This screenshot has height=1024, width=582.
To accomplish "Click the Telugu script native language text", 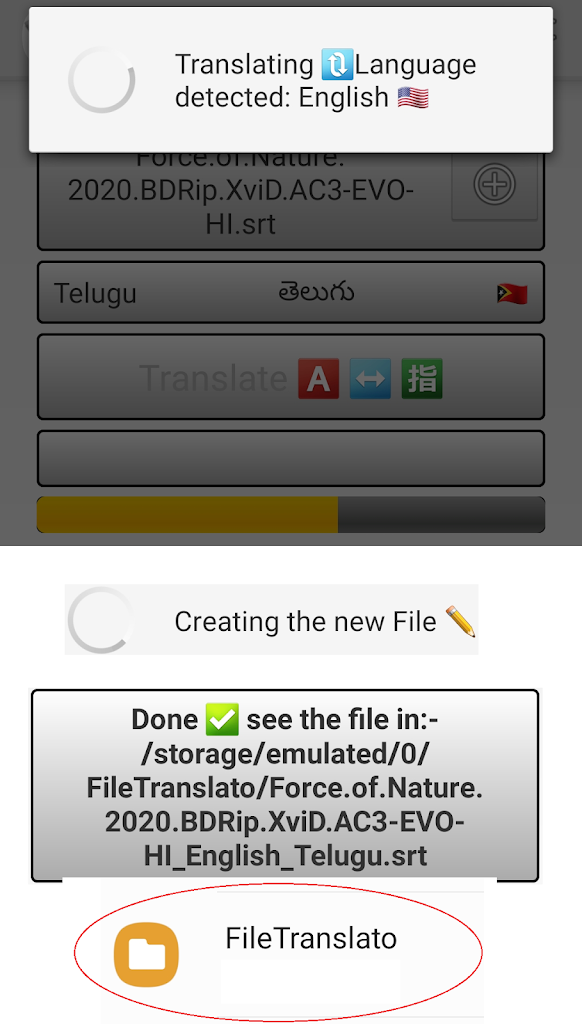I will pos(316,293).
